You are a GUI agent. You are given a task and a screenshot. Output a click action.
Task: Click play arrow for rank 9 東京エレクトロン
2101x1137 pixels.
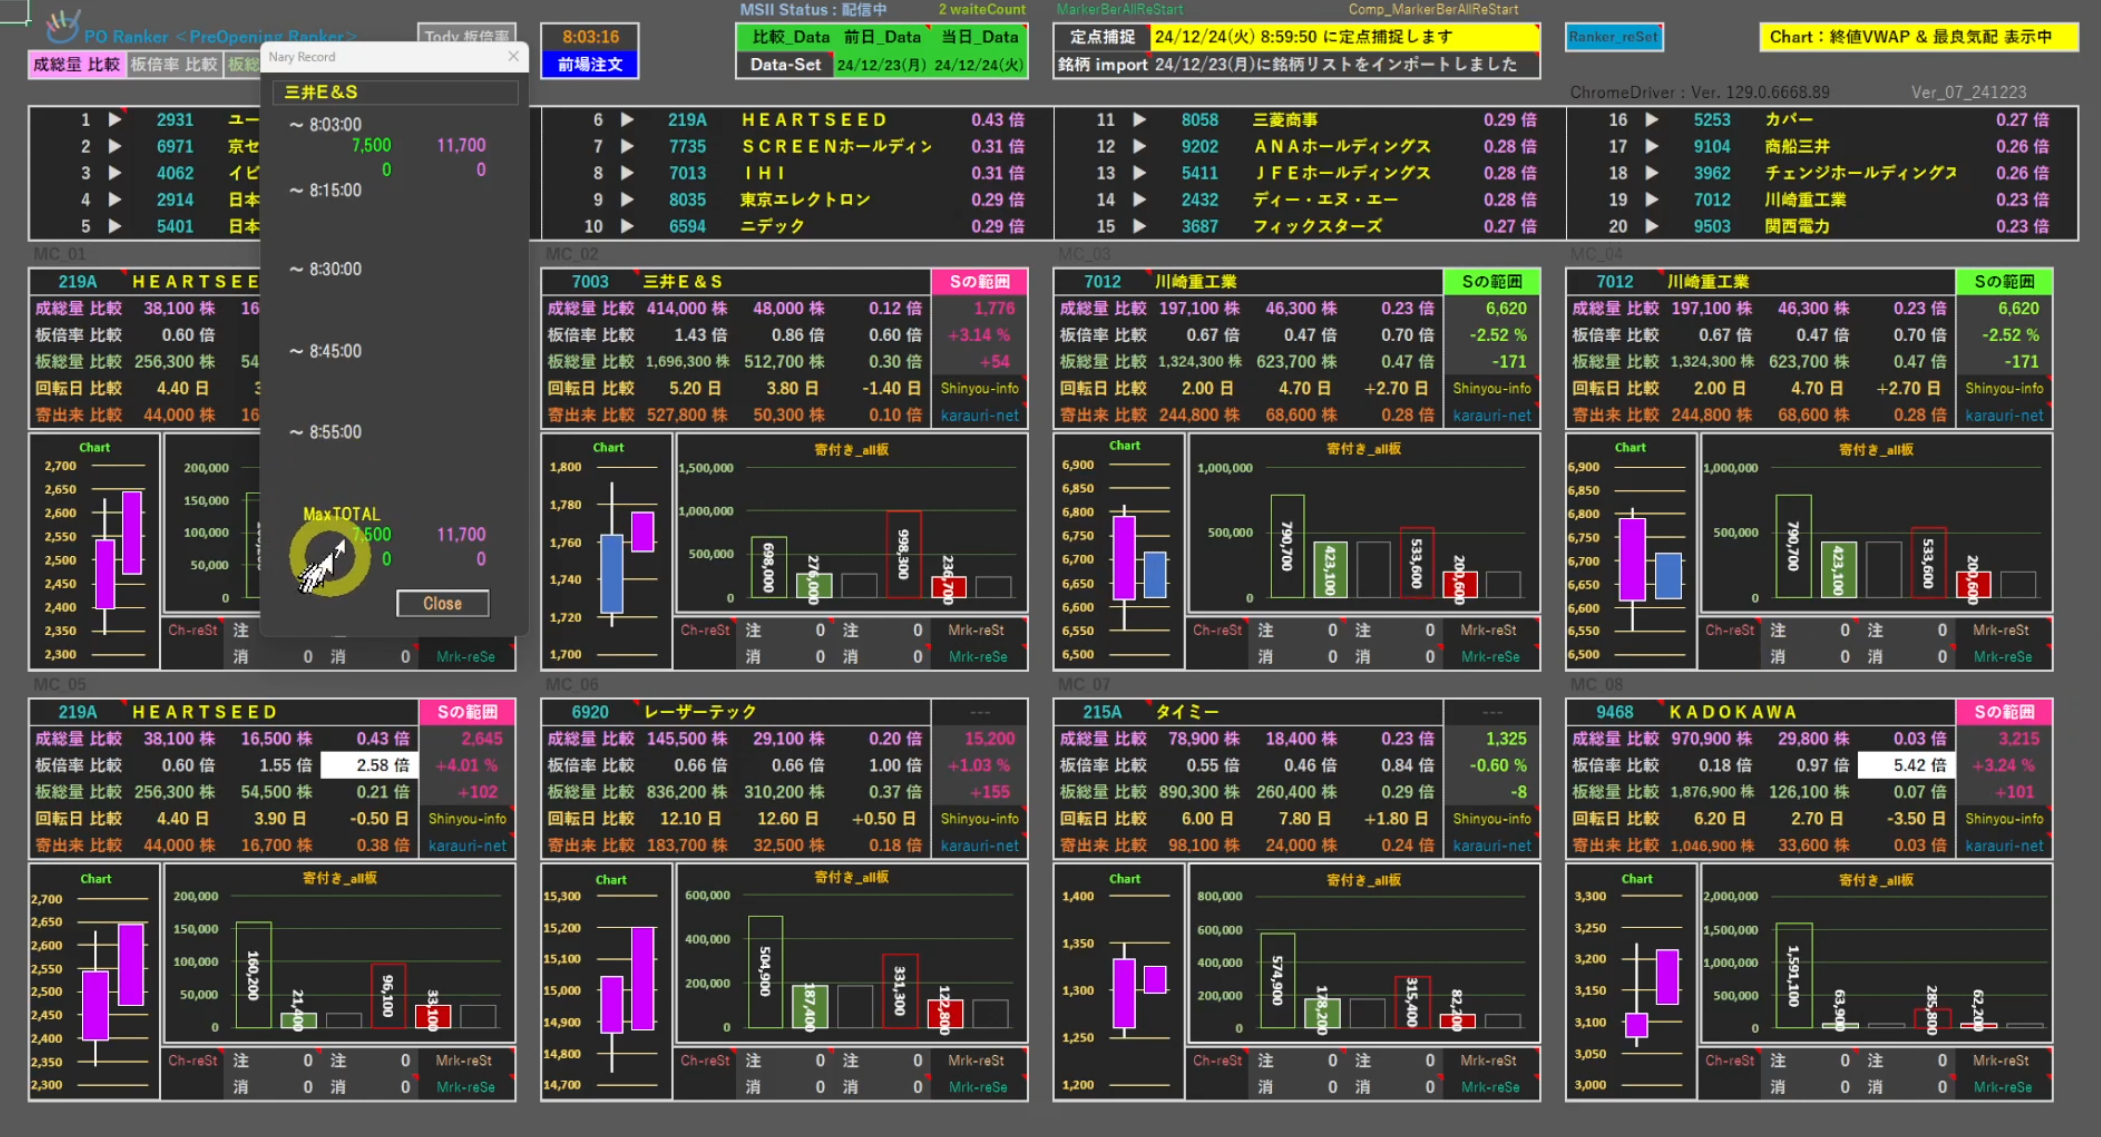(x=627, y=199)
